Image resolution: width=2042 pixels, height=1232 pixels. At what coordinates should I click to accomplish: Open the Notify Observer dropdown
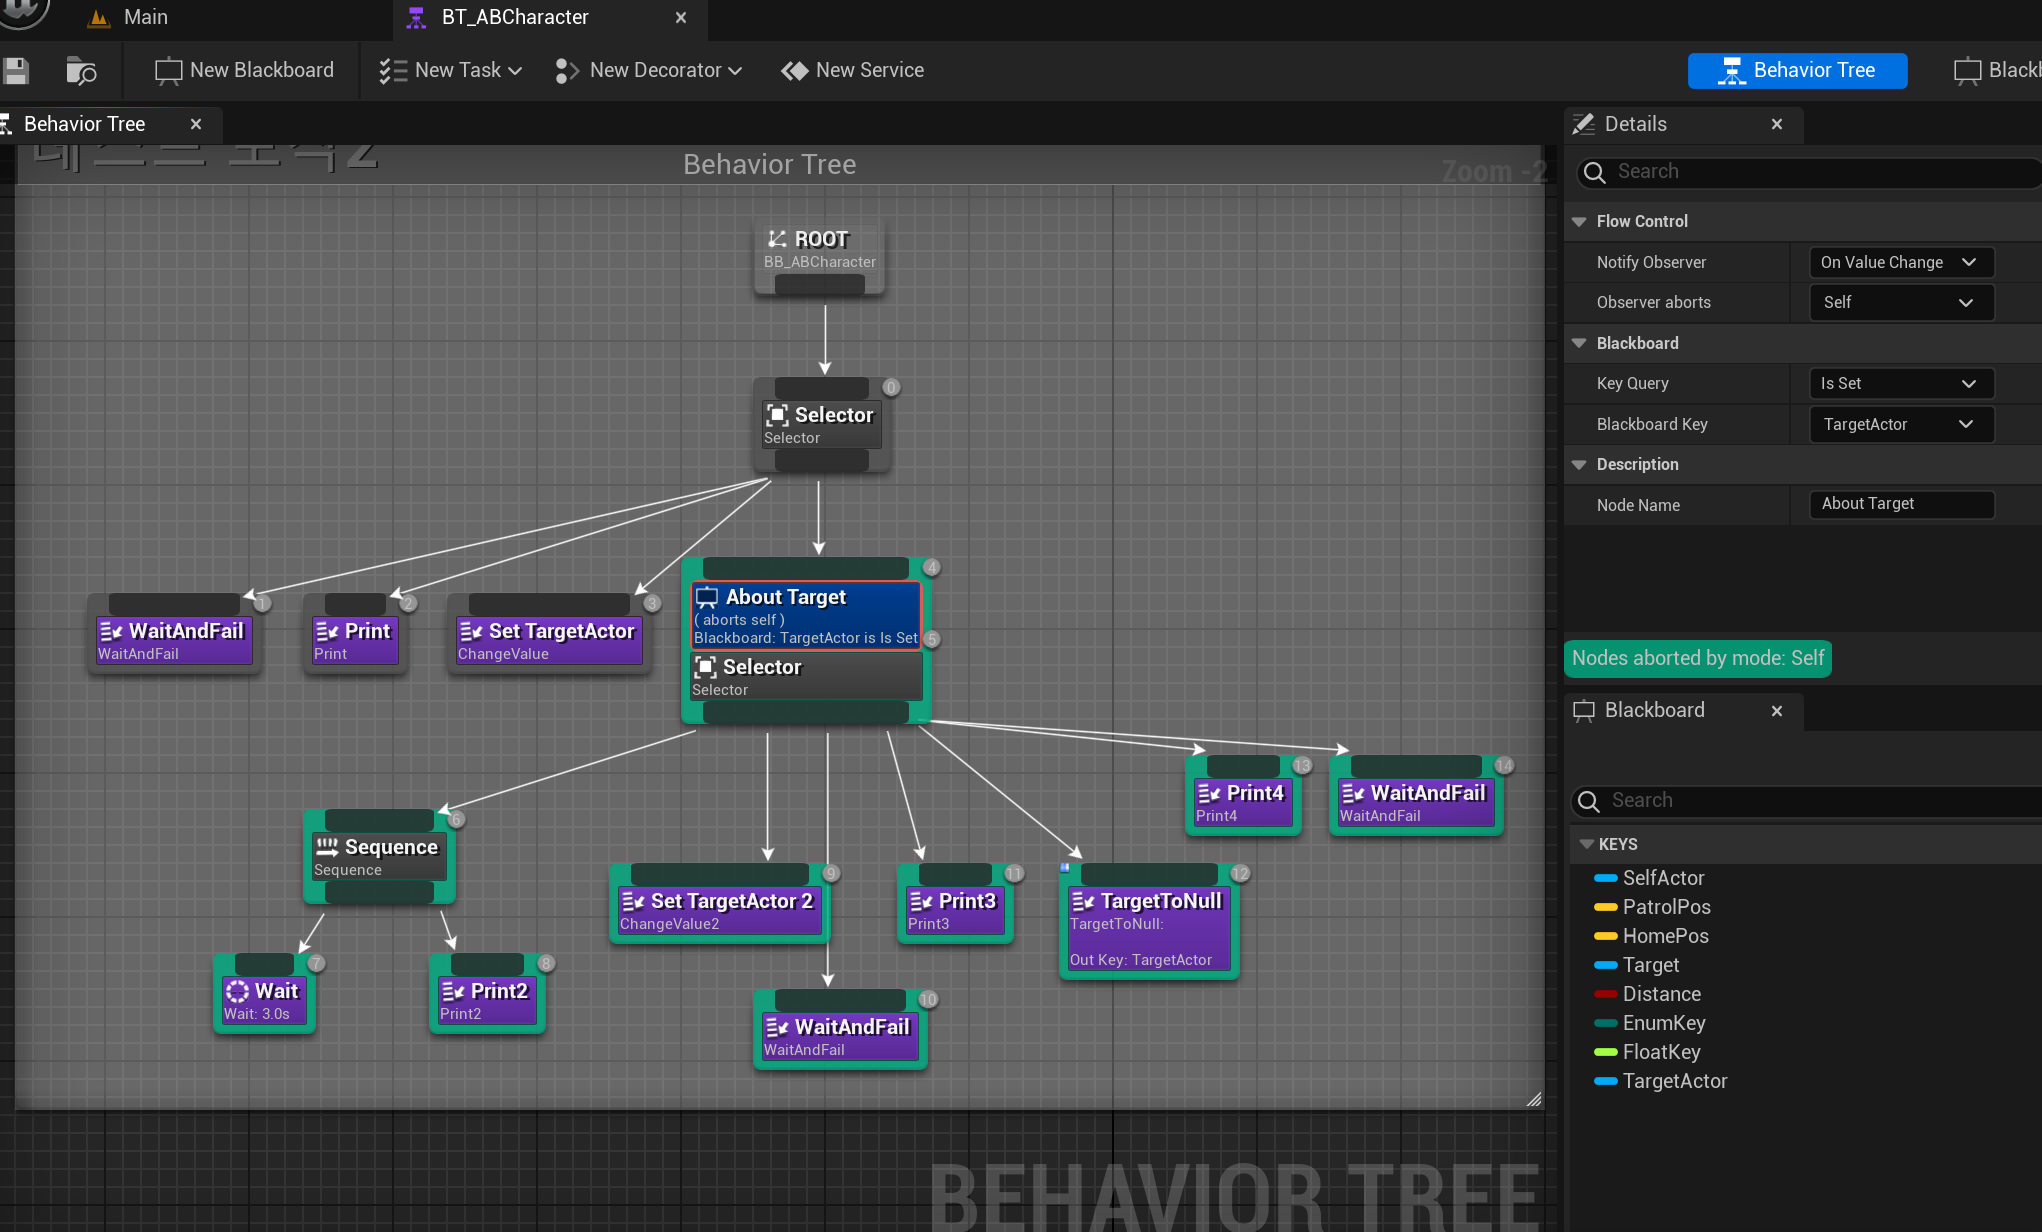coord(1899,262)
